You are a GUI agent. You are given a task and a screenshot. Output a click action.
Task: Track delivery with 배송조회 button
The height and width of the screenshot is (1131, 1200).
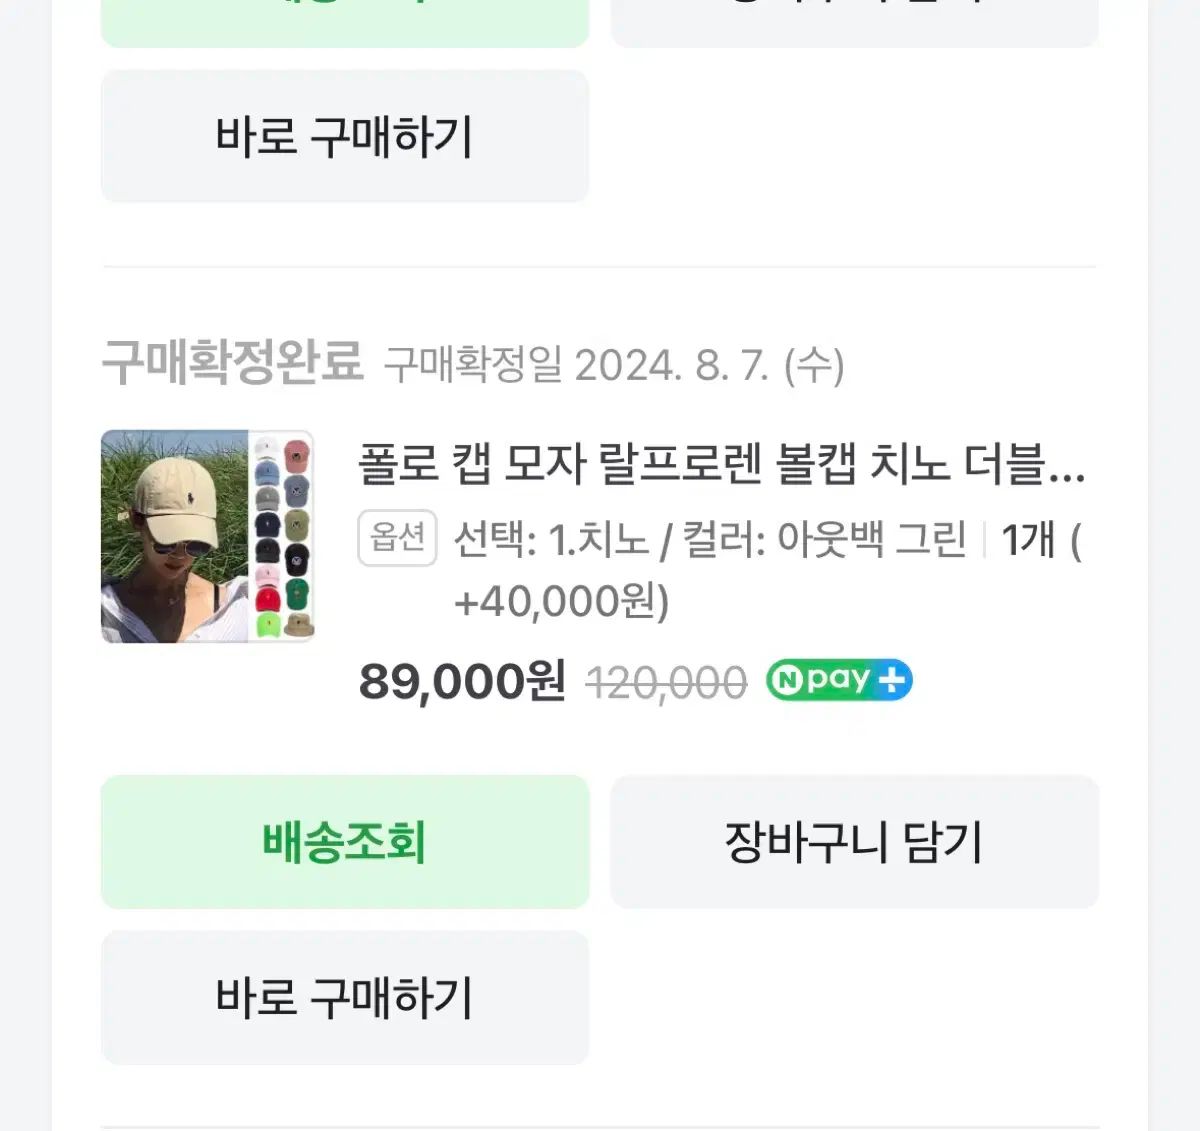[345, 841]
